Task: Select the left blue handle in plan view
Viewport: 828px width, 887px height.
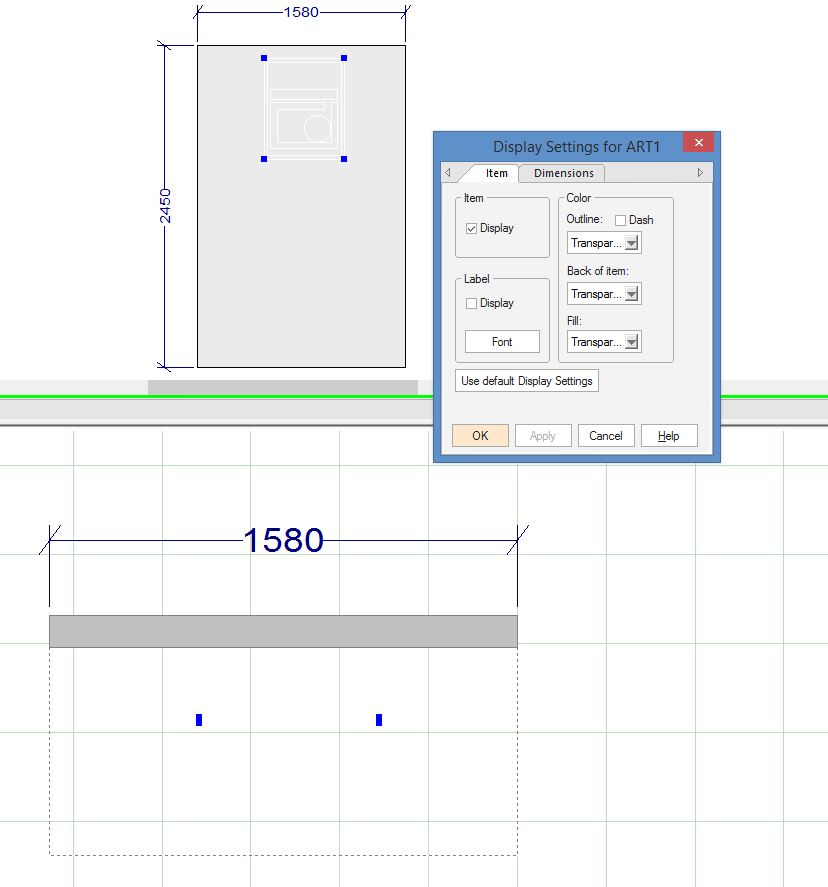Action: pos(199,720)
